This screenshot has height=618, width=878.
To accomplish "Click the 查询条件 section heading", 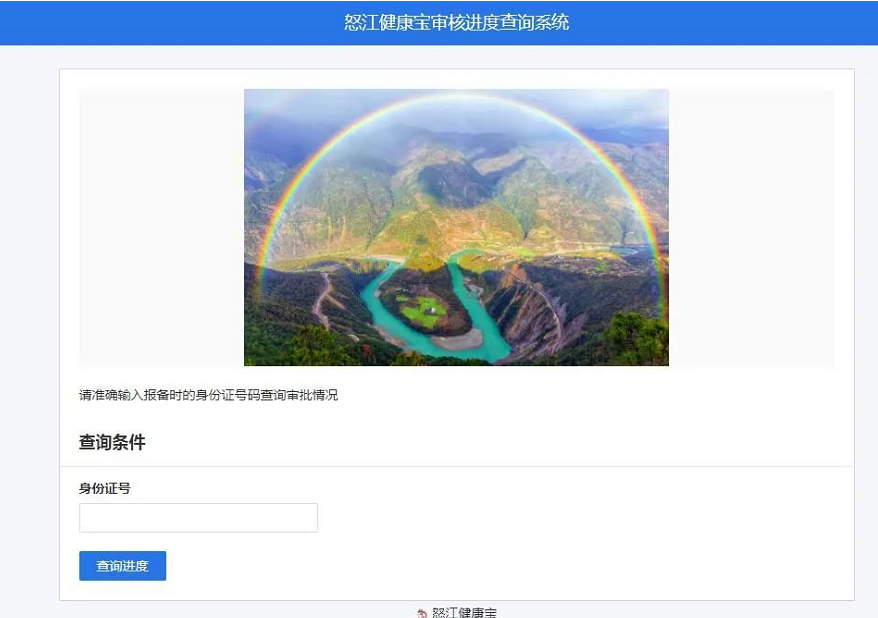I will click(x=112, y=442).
